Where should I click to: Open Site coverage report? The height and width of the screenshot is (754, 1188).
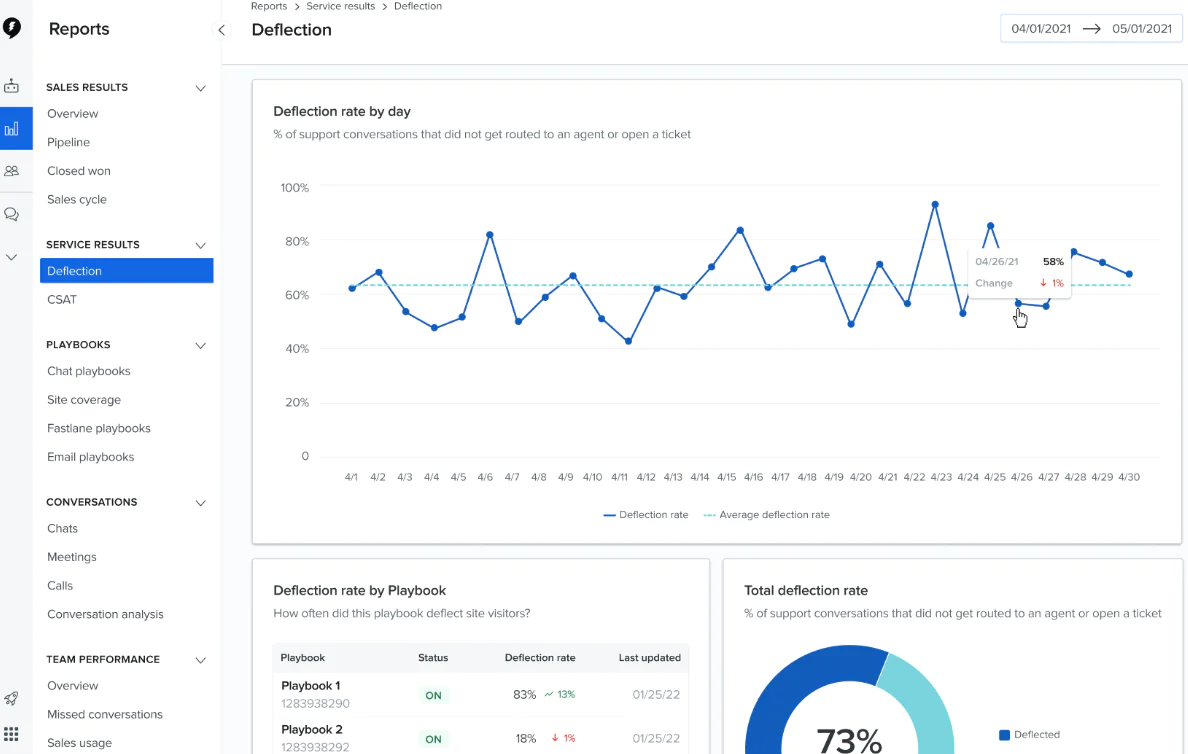point(84,400)
